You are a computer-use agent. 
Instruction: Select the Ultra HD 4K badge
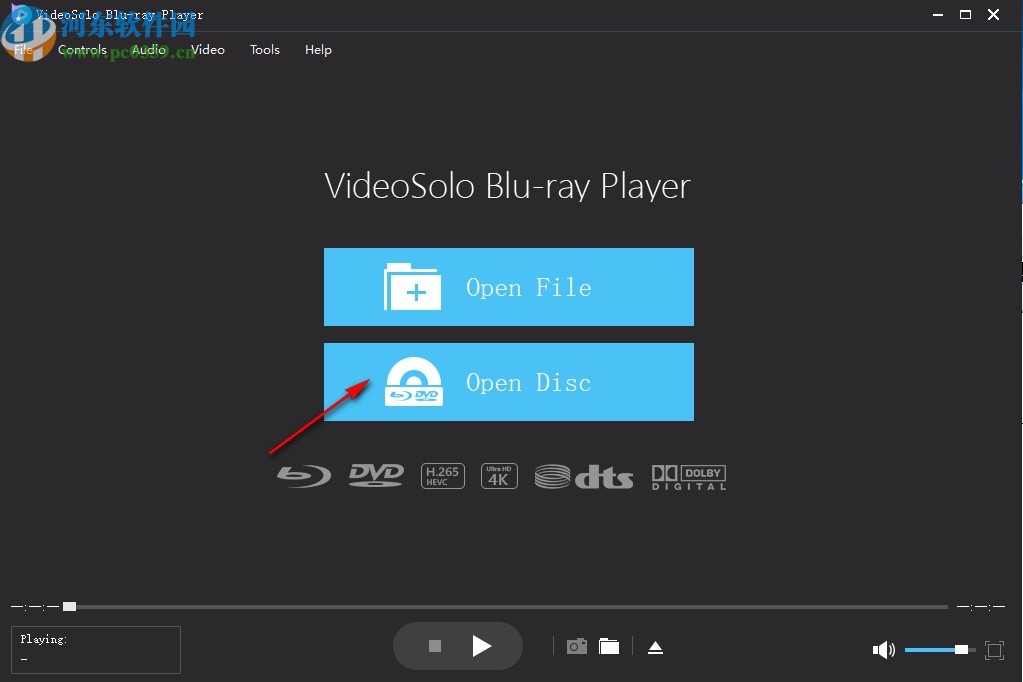499,475
